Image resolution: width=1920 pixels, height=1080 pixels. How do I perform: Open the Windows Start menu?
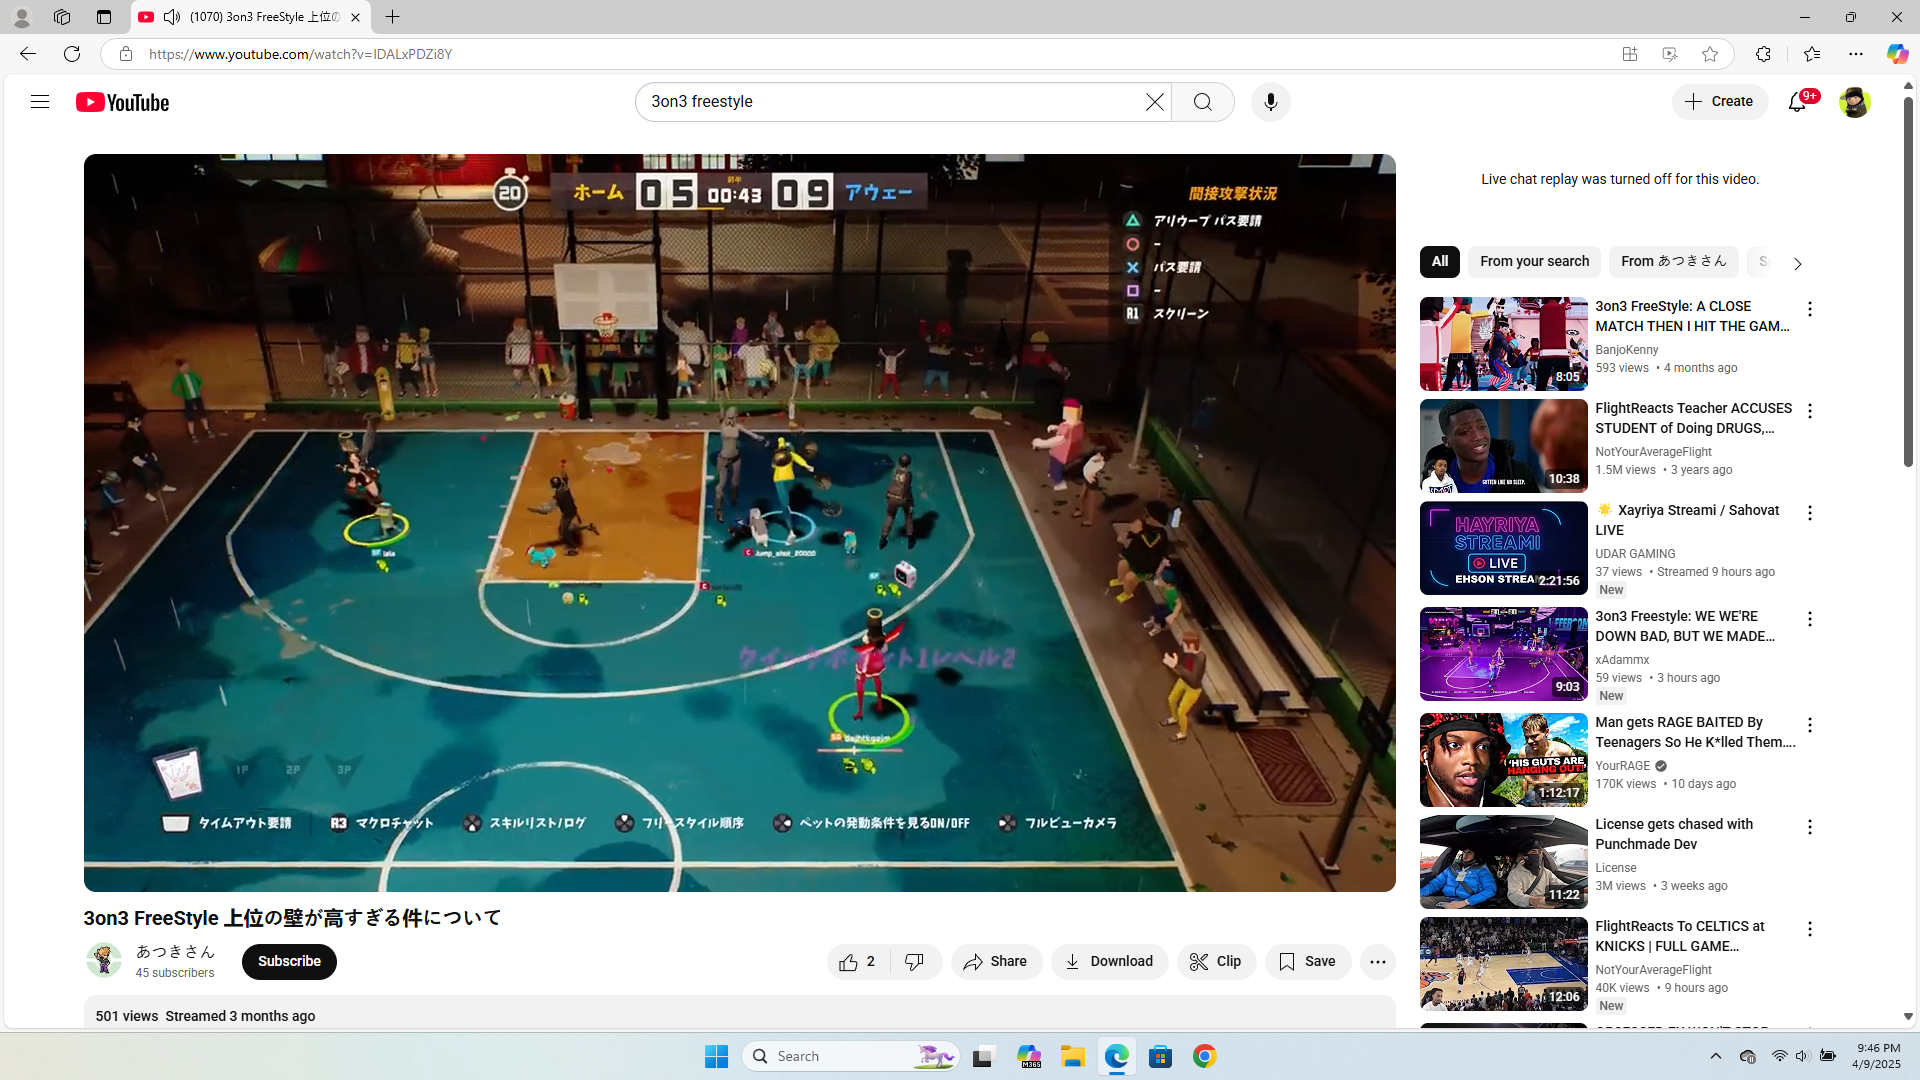[x=717, y=1056]
